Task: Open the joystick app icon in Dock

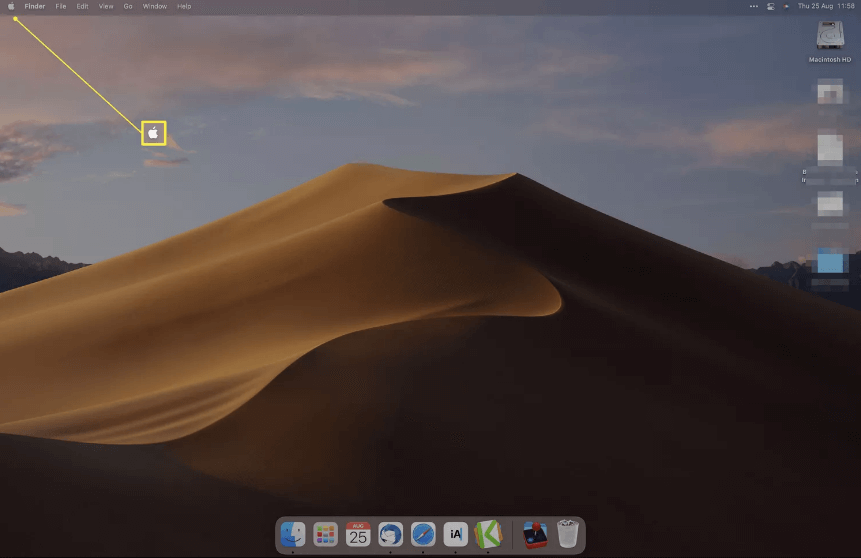Action: click(534, 534)
